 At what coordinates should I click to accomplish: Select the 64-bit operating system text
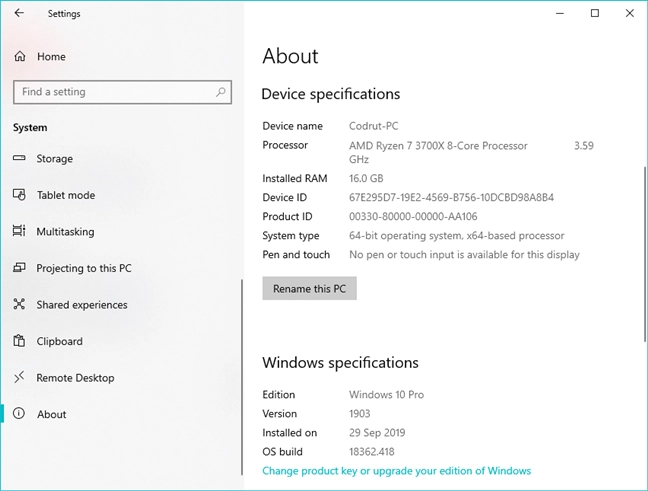(x=457, y=236)
